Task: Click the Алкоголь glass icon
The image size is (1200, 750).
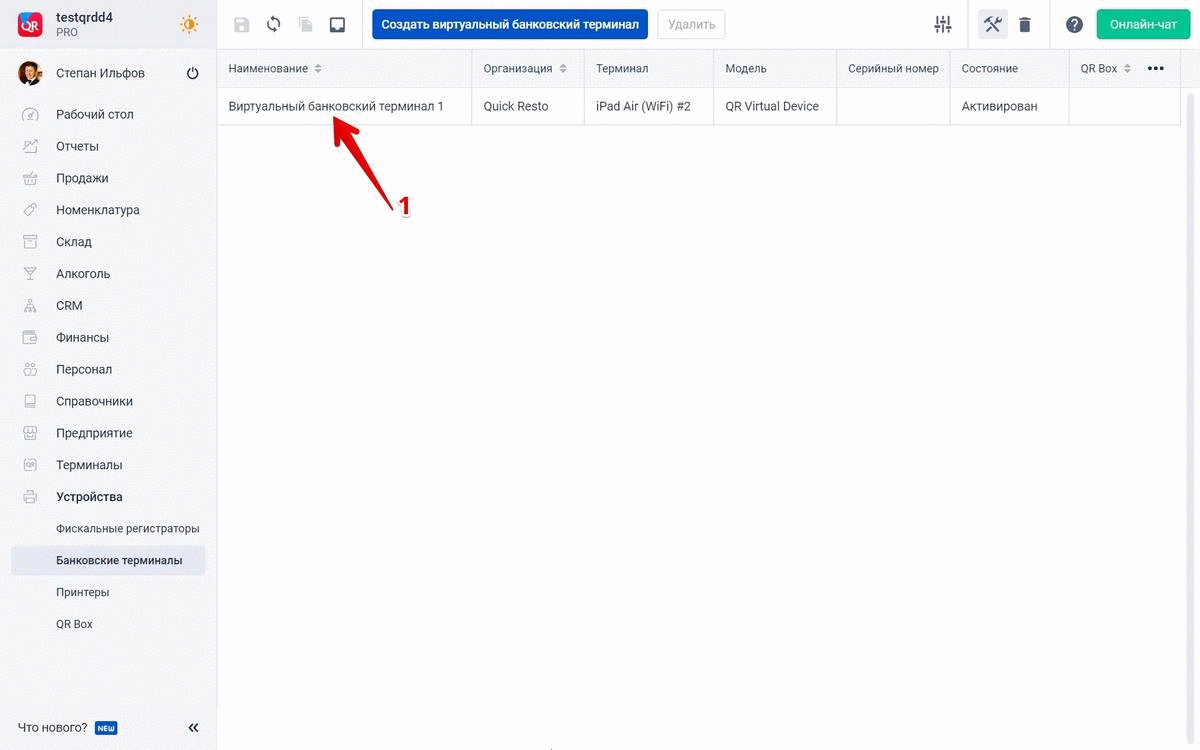Action: tap(30, 274)
